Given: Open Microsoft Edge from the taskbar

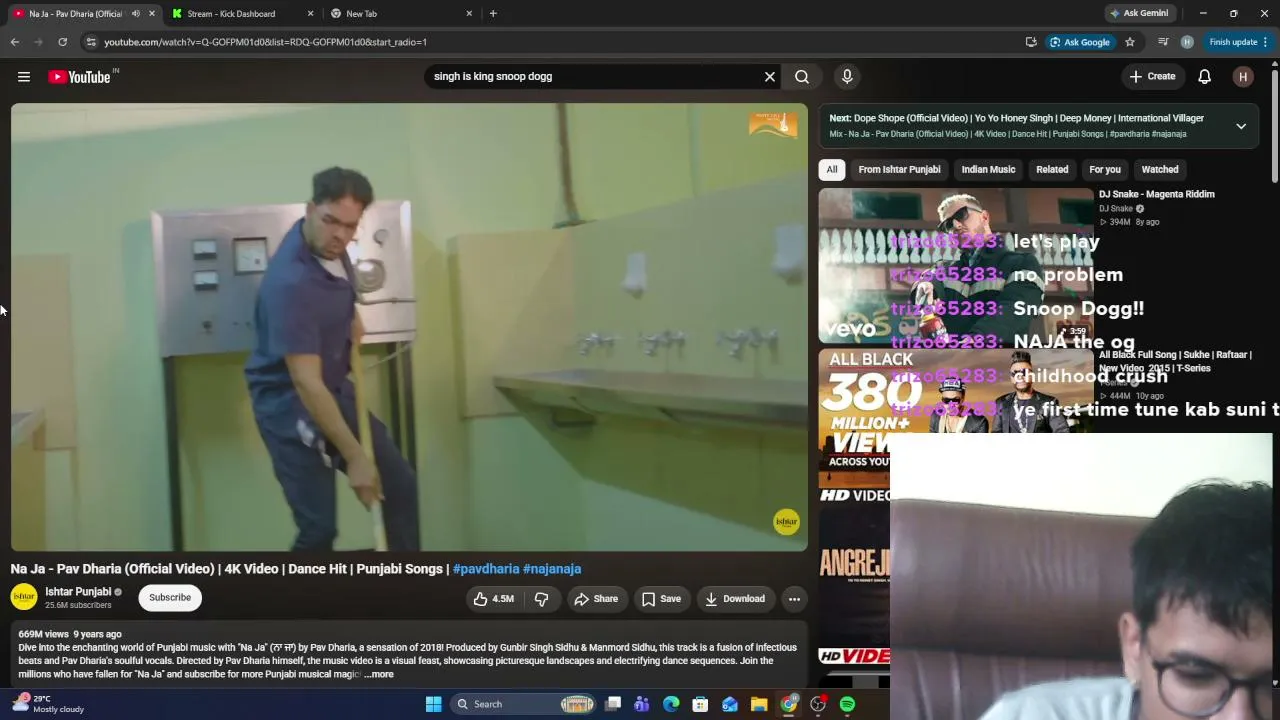Looking at the screenshot, I should tap(671, 704).
